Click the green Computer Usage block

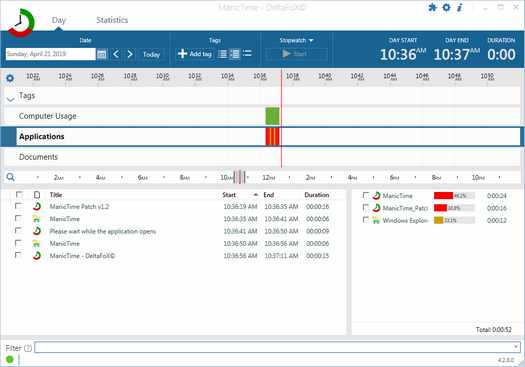pos(272,116)
